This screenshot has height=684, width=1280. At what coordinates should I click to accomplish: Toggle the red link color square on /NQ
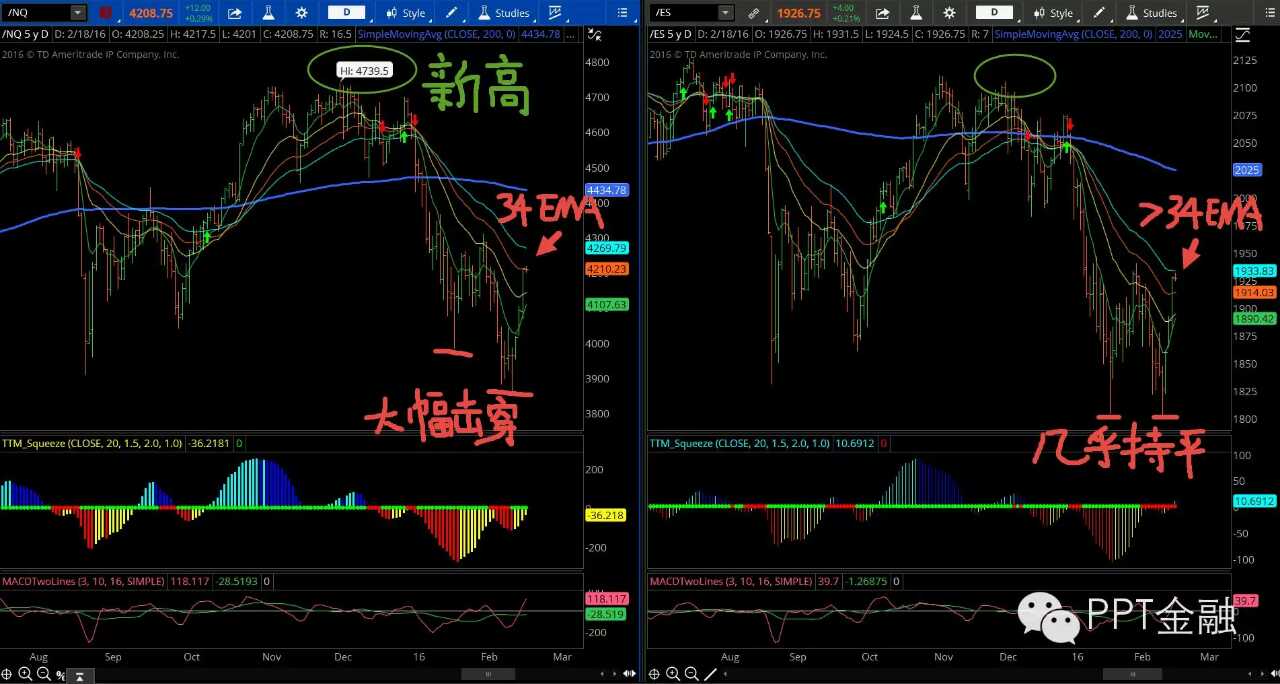coord(107,13)
